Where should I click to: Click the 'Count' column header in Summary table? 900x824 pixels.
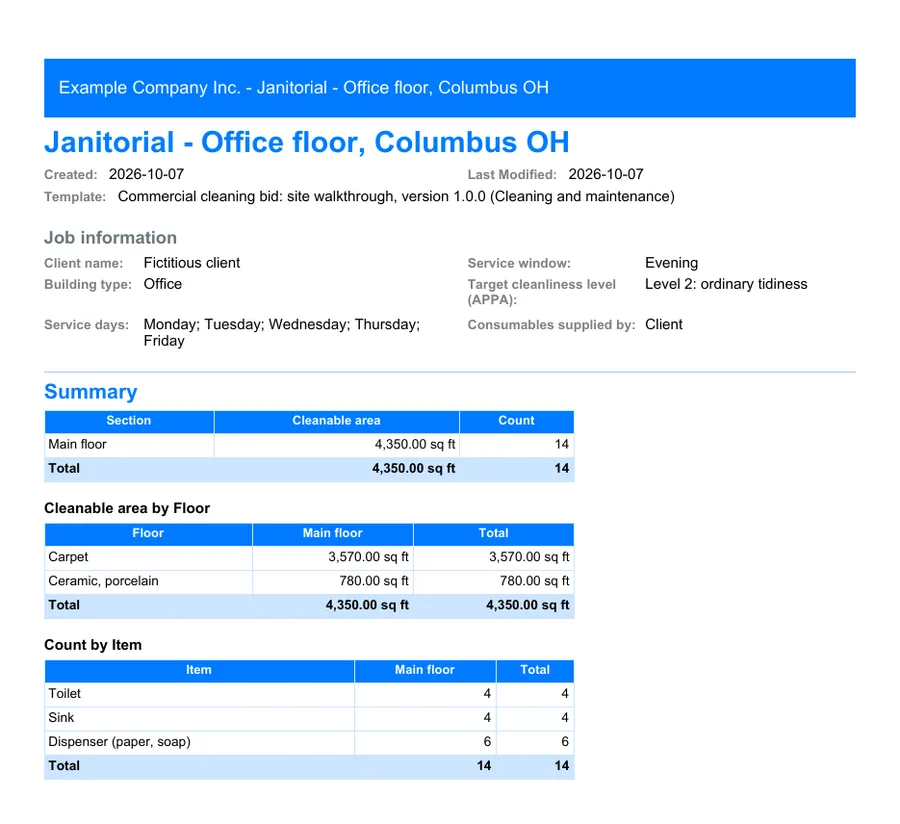(516, 421)
